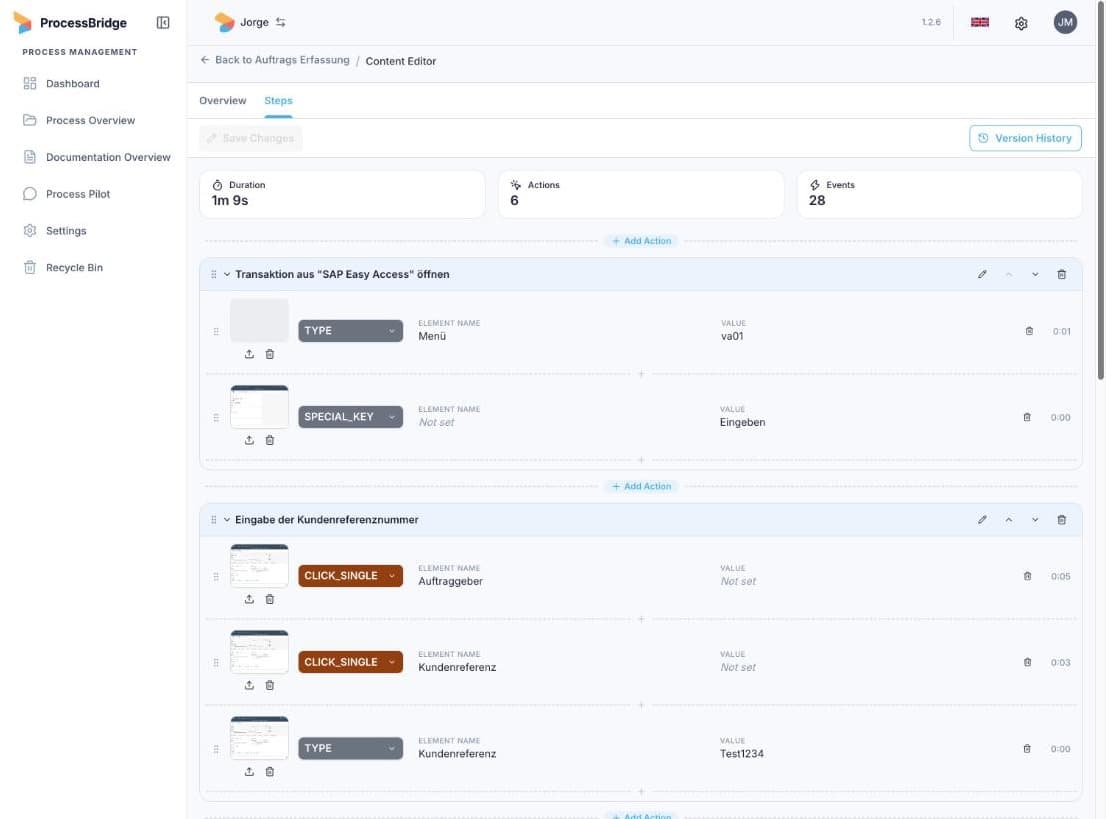1106x819 pixels.
Task: Click the va01 value text
Action: click(x=732, y=336)
